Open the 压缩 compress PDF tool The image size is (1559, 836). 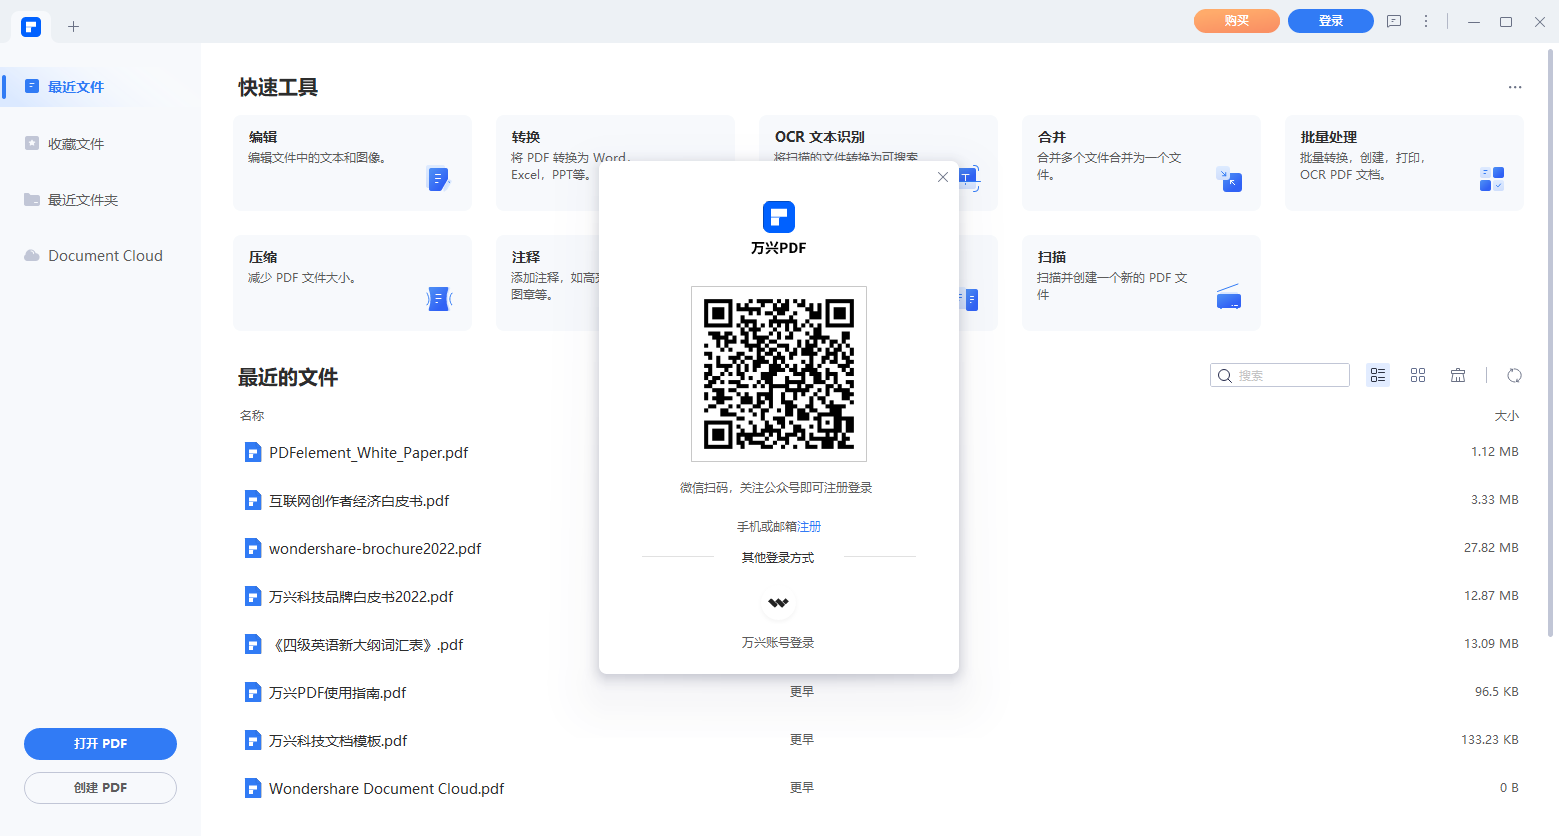pos(352,282)
